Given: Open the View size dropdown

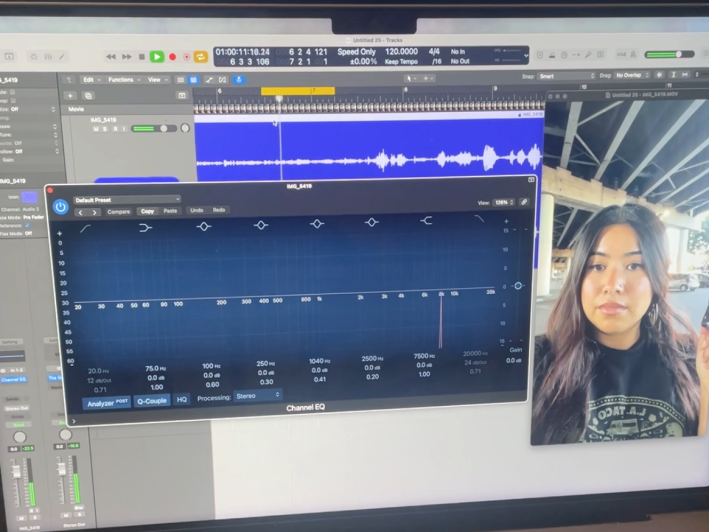Looking at the screenshot, I should point(503,202).
